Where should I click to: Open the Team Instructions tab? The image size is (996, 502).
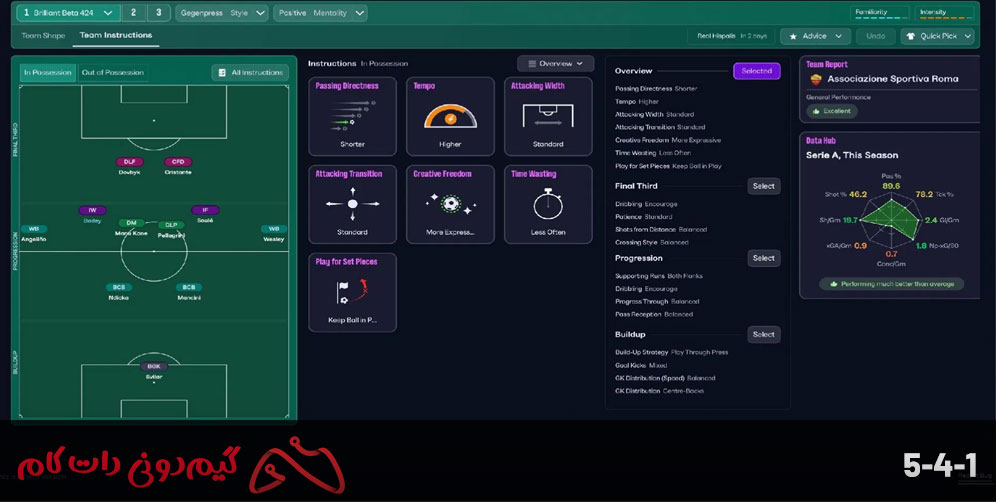(x=116, y=36)
